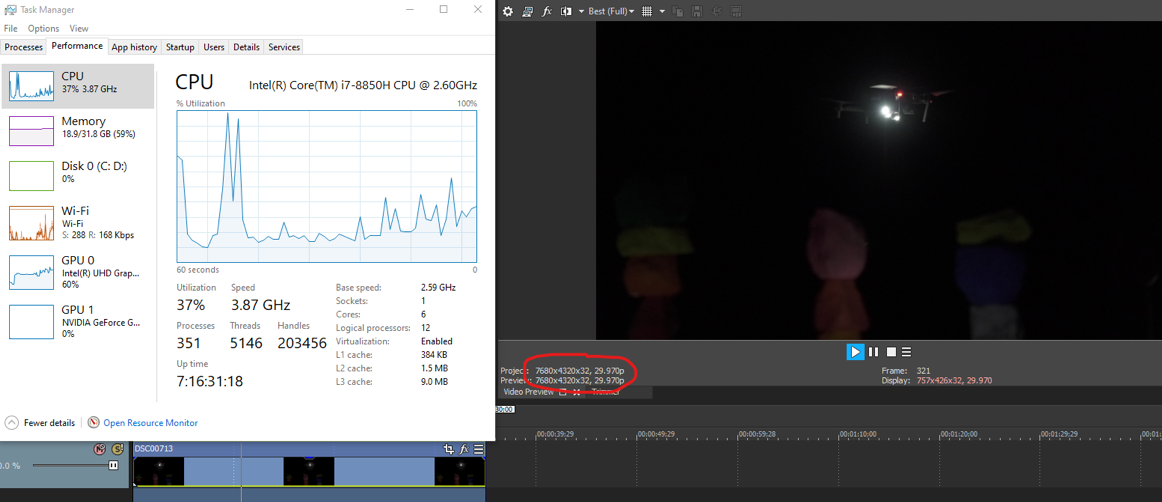The height and width of the screenshot is (502, 1162).
Task: Select the Performance tab
Action: pos(77,46)
